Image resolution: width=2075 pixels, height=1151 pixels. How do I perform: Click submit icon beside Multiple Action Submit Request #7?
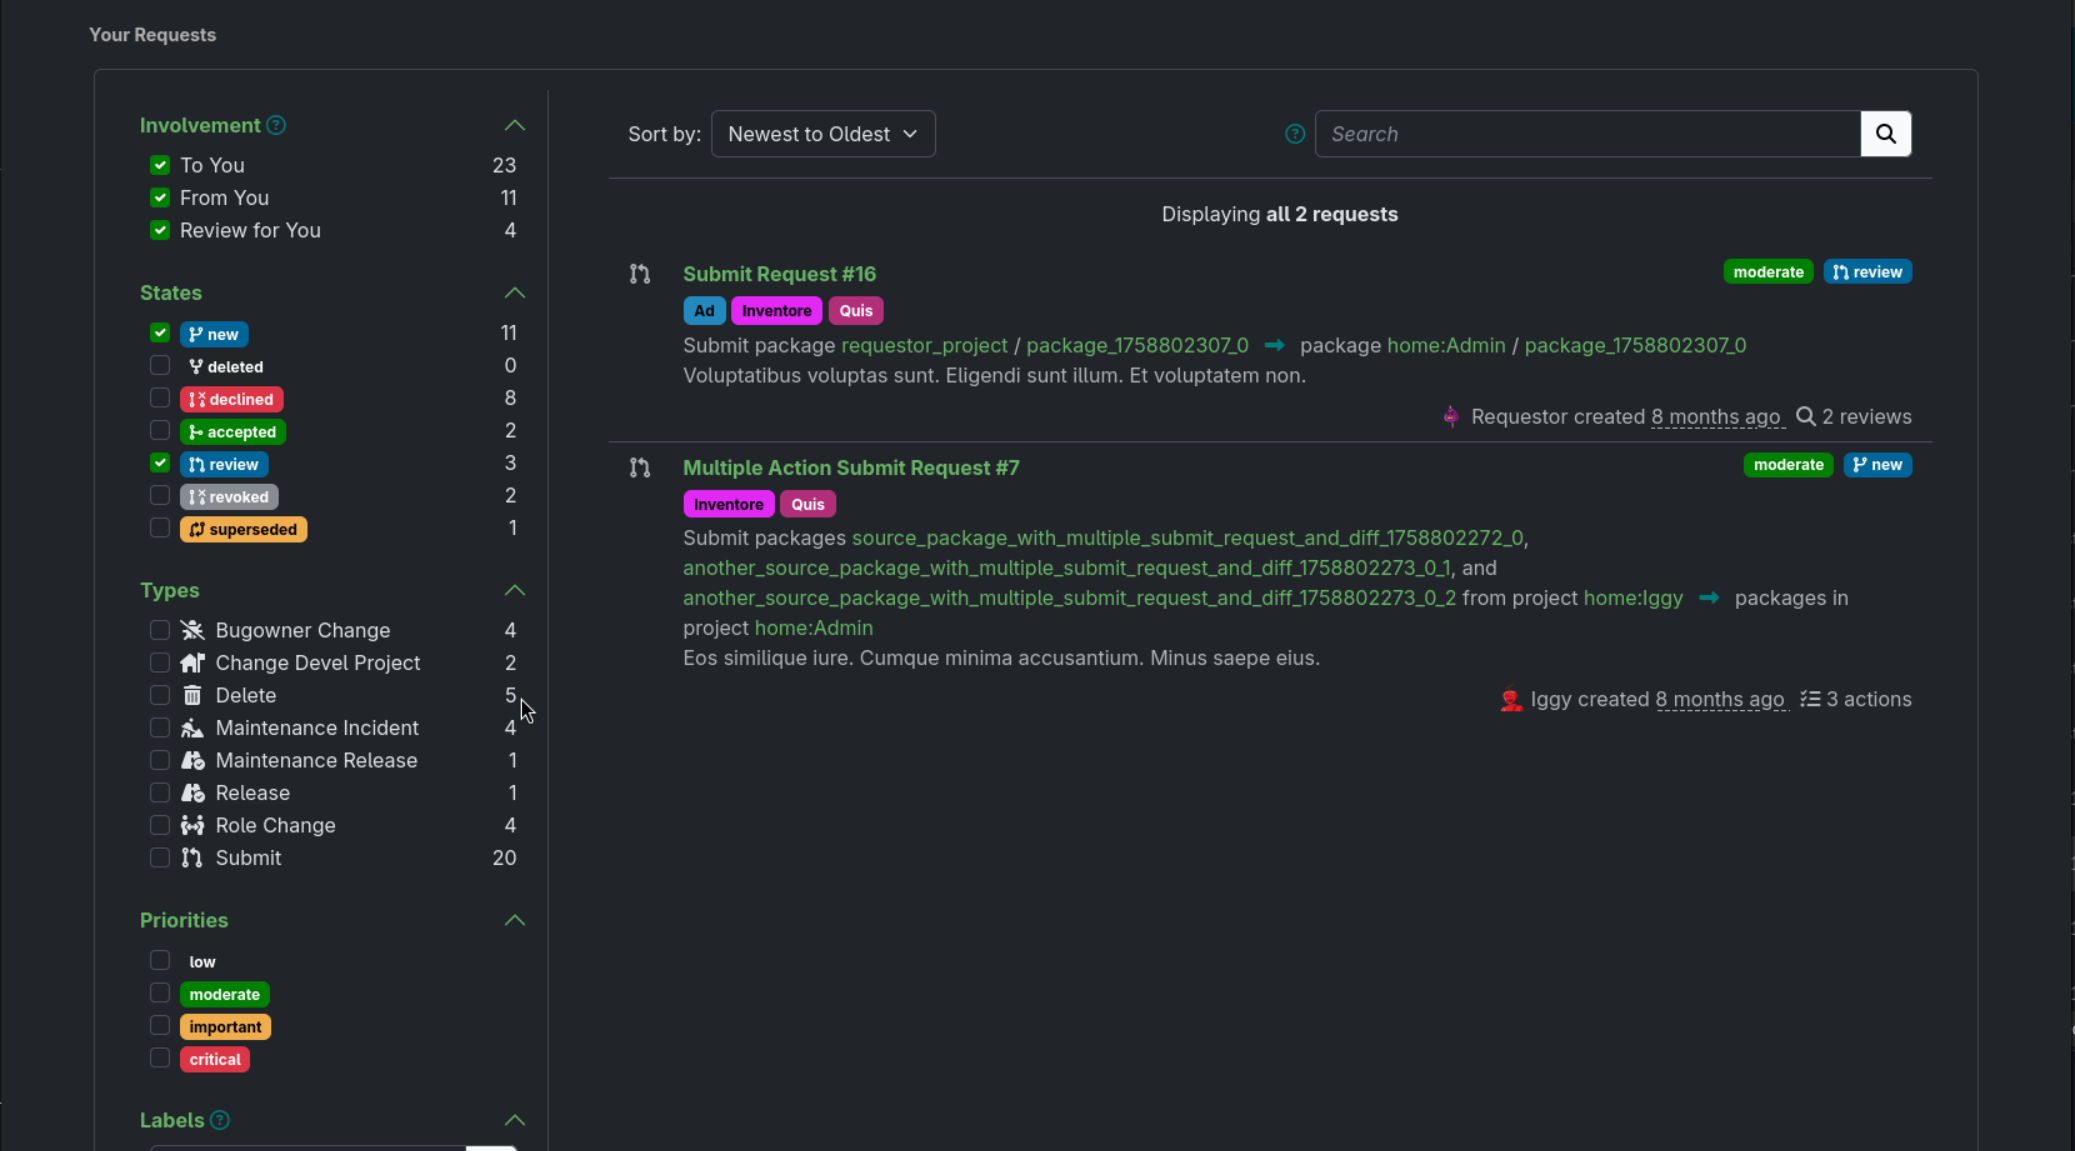click(640, 468)
